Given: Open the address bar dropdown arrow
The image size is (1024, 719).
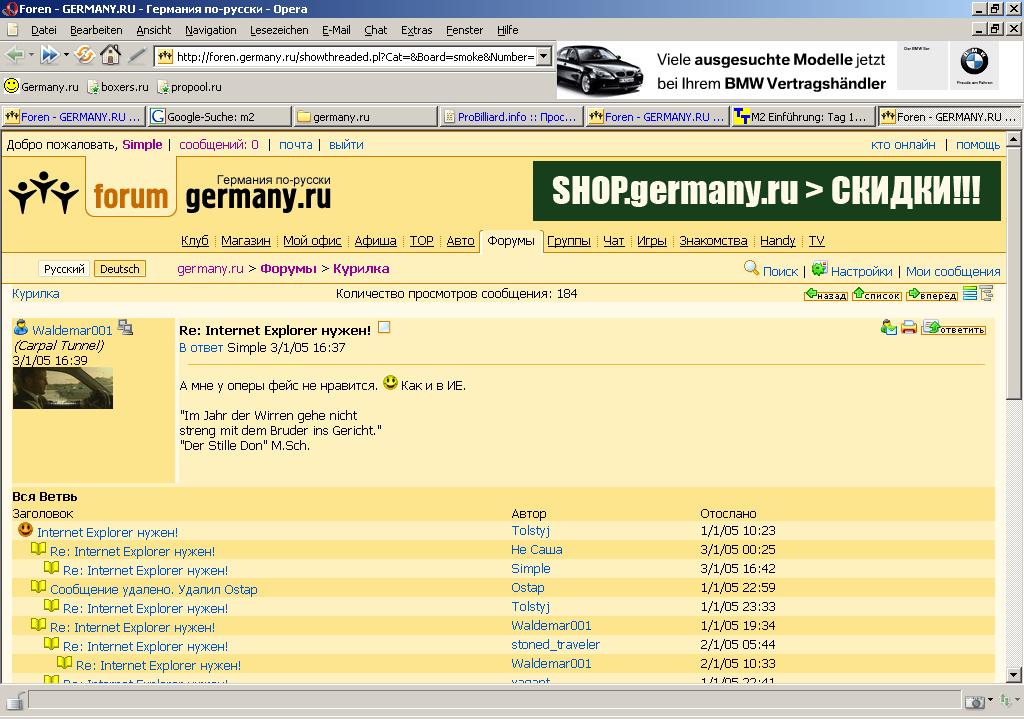Looking at the screenshot, I should click(543, 56).
